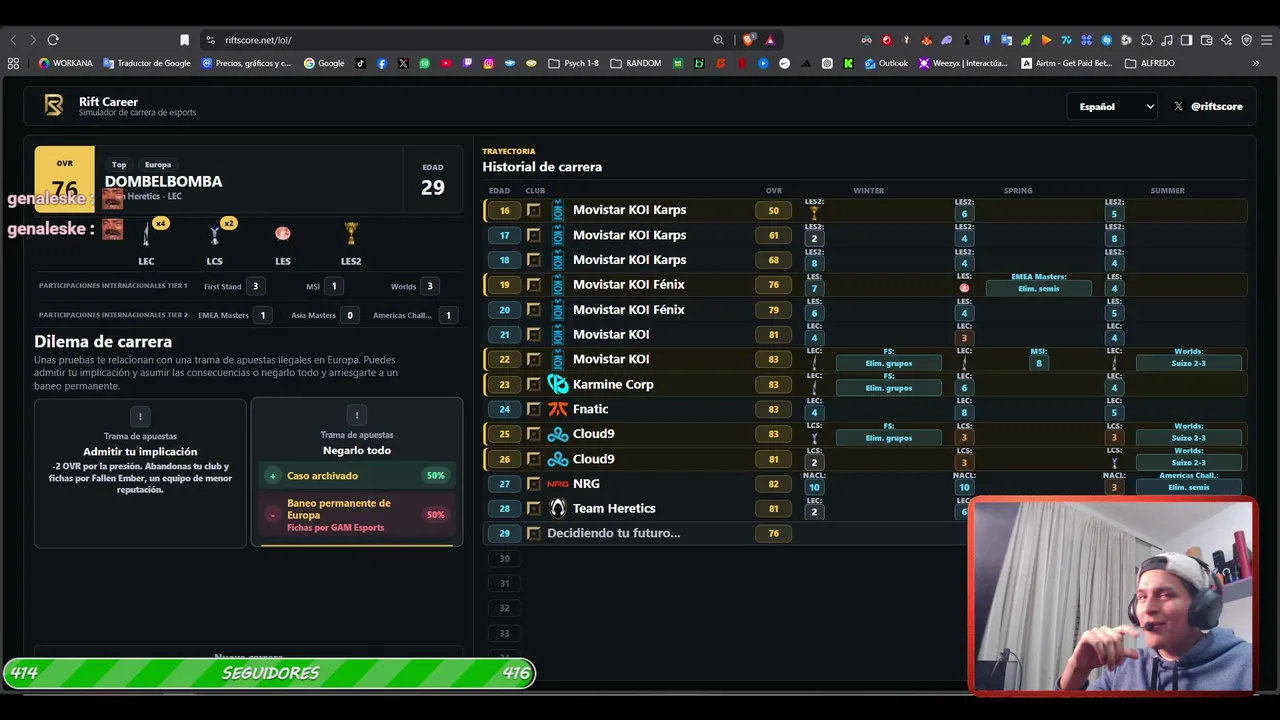1280x720 pixels.
Task: Click the Cloud9 logo in age 26 row
Action: click(557, 459)
